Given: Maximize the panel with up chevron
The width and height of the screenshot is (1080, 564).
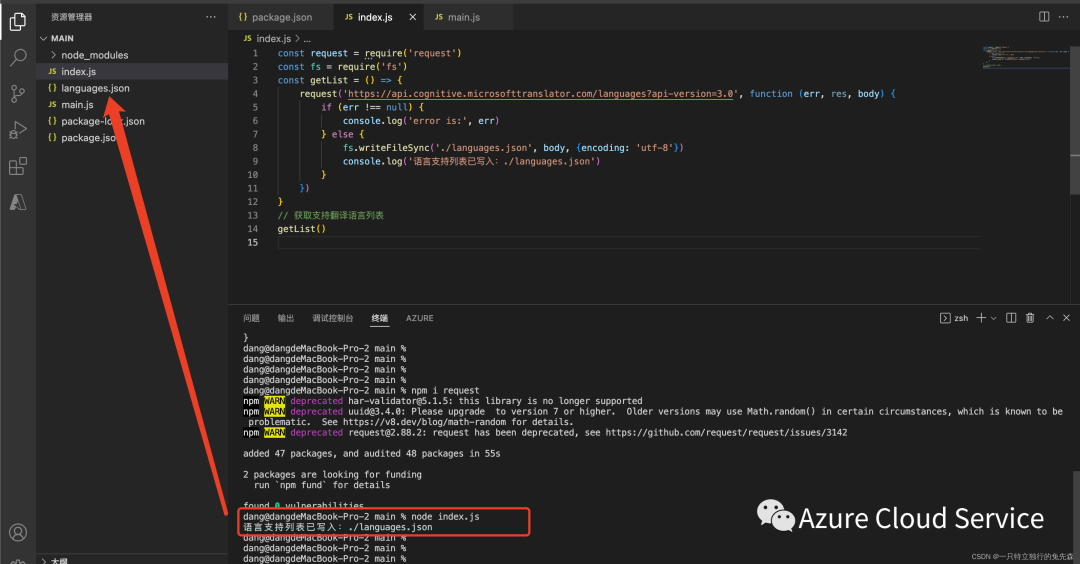Looking at the screenshot, I should (x=1050, y=317).
